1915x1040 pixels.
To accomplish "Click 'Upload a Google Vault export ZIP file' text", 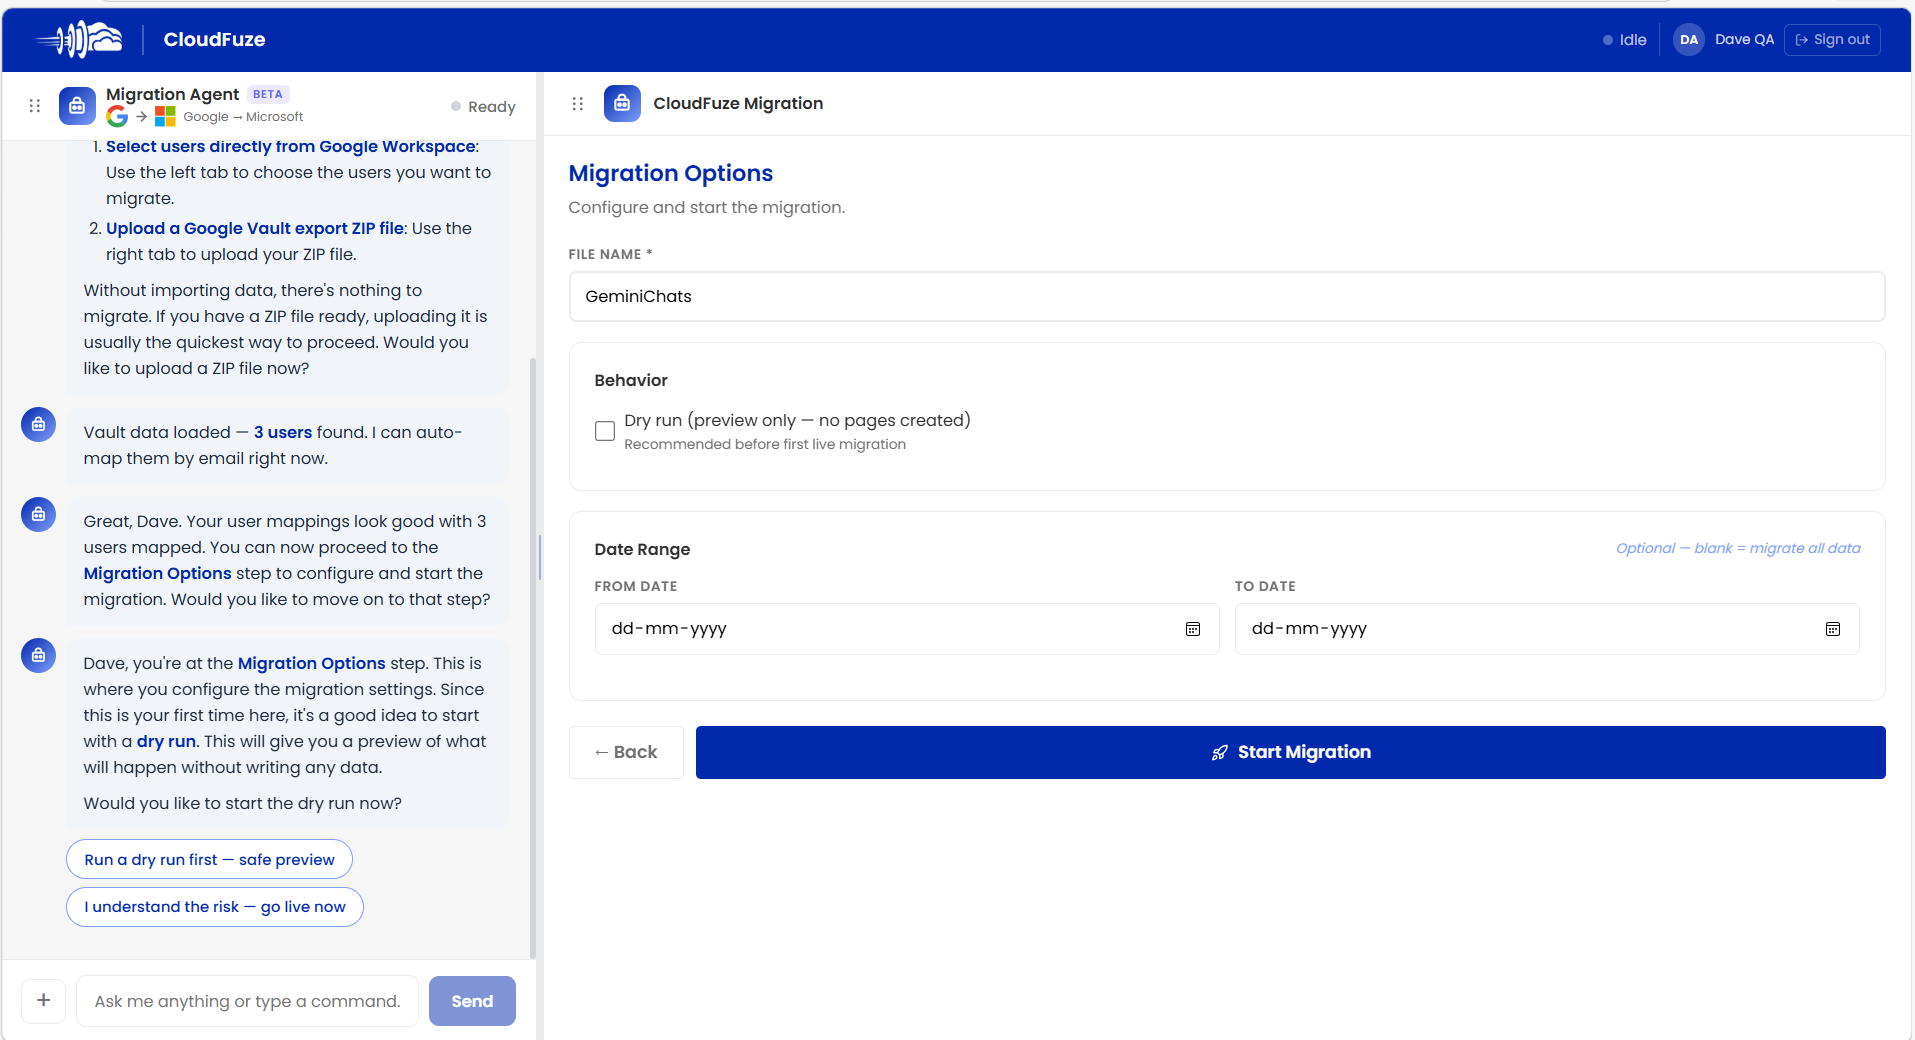I will [255, 228].
